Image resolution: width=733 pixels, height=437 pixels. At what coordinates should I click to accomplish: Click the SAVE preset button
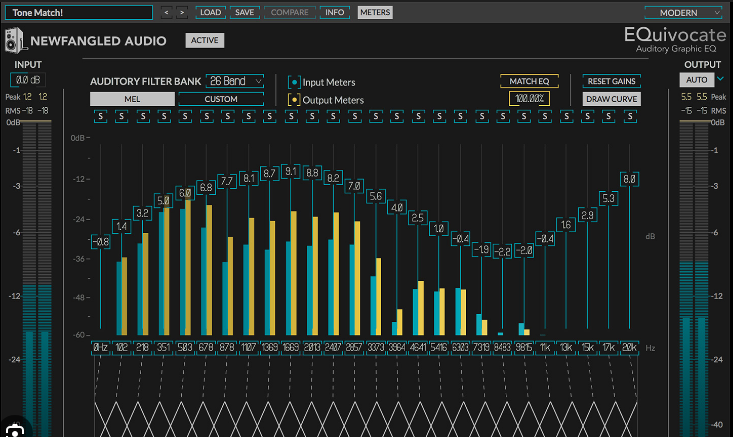pos(244,13)
